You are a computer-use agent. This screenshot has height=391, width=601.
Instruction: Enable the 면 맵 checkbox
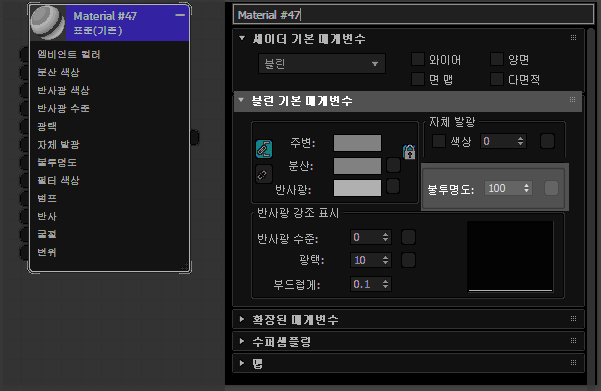tap(417, 79)
